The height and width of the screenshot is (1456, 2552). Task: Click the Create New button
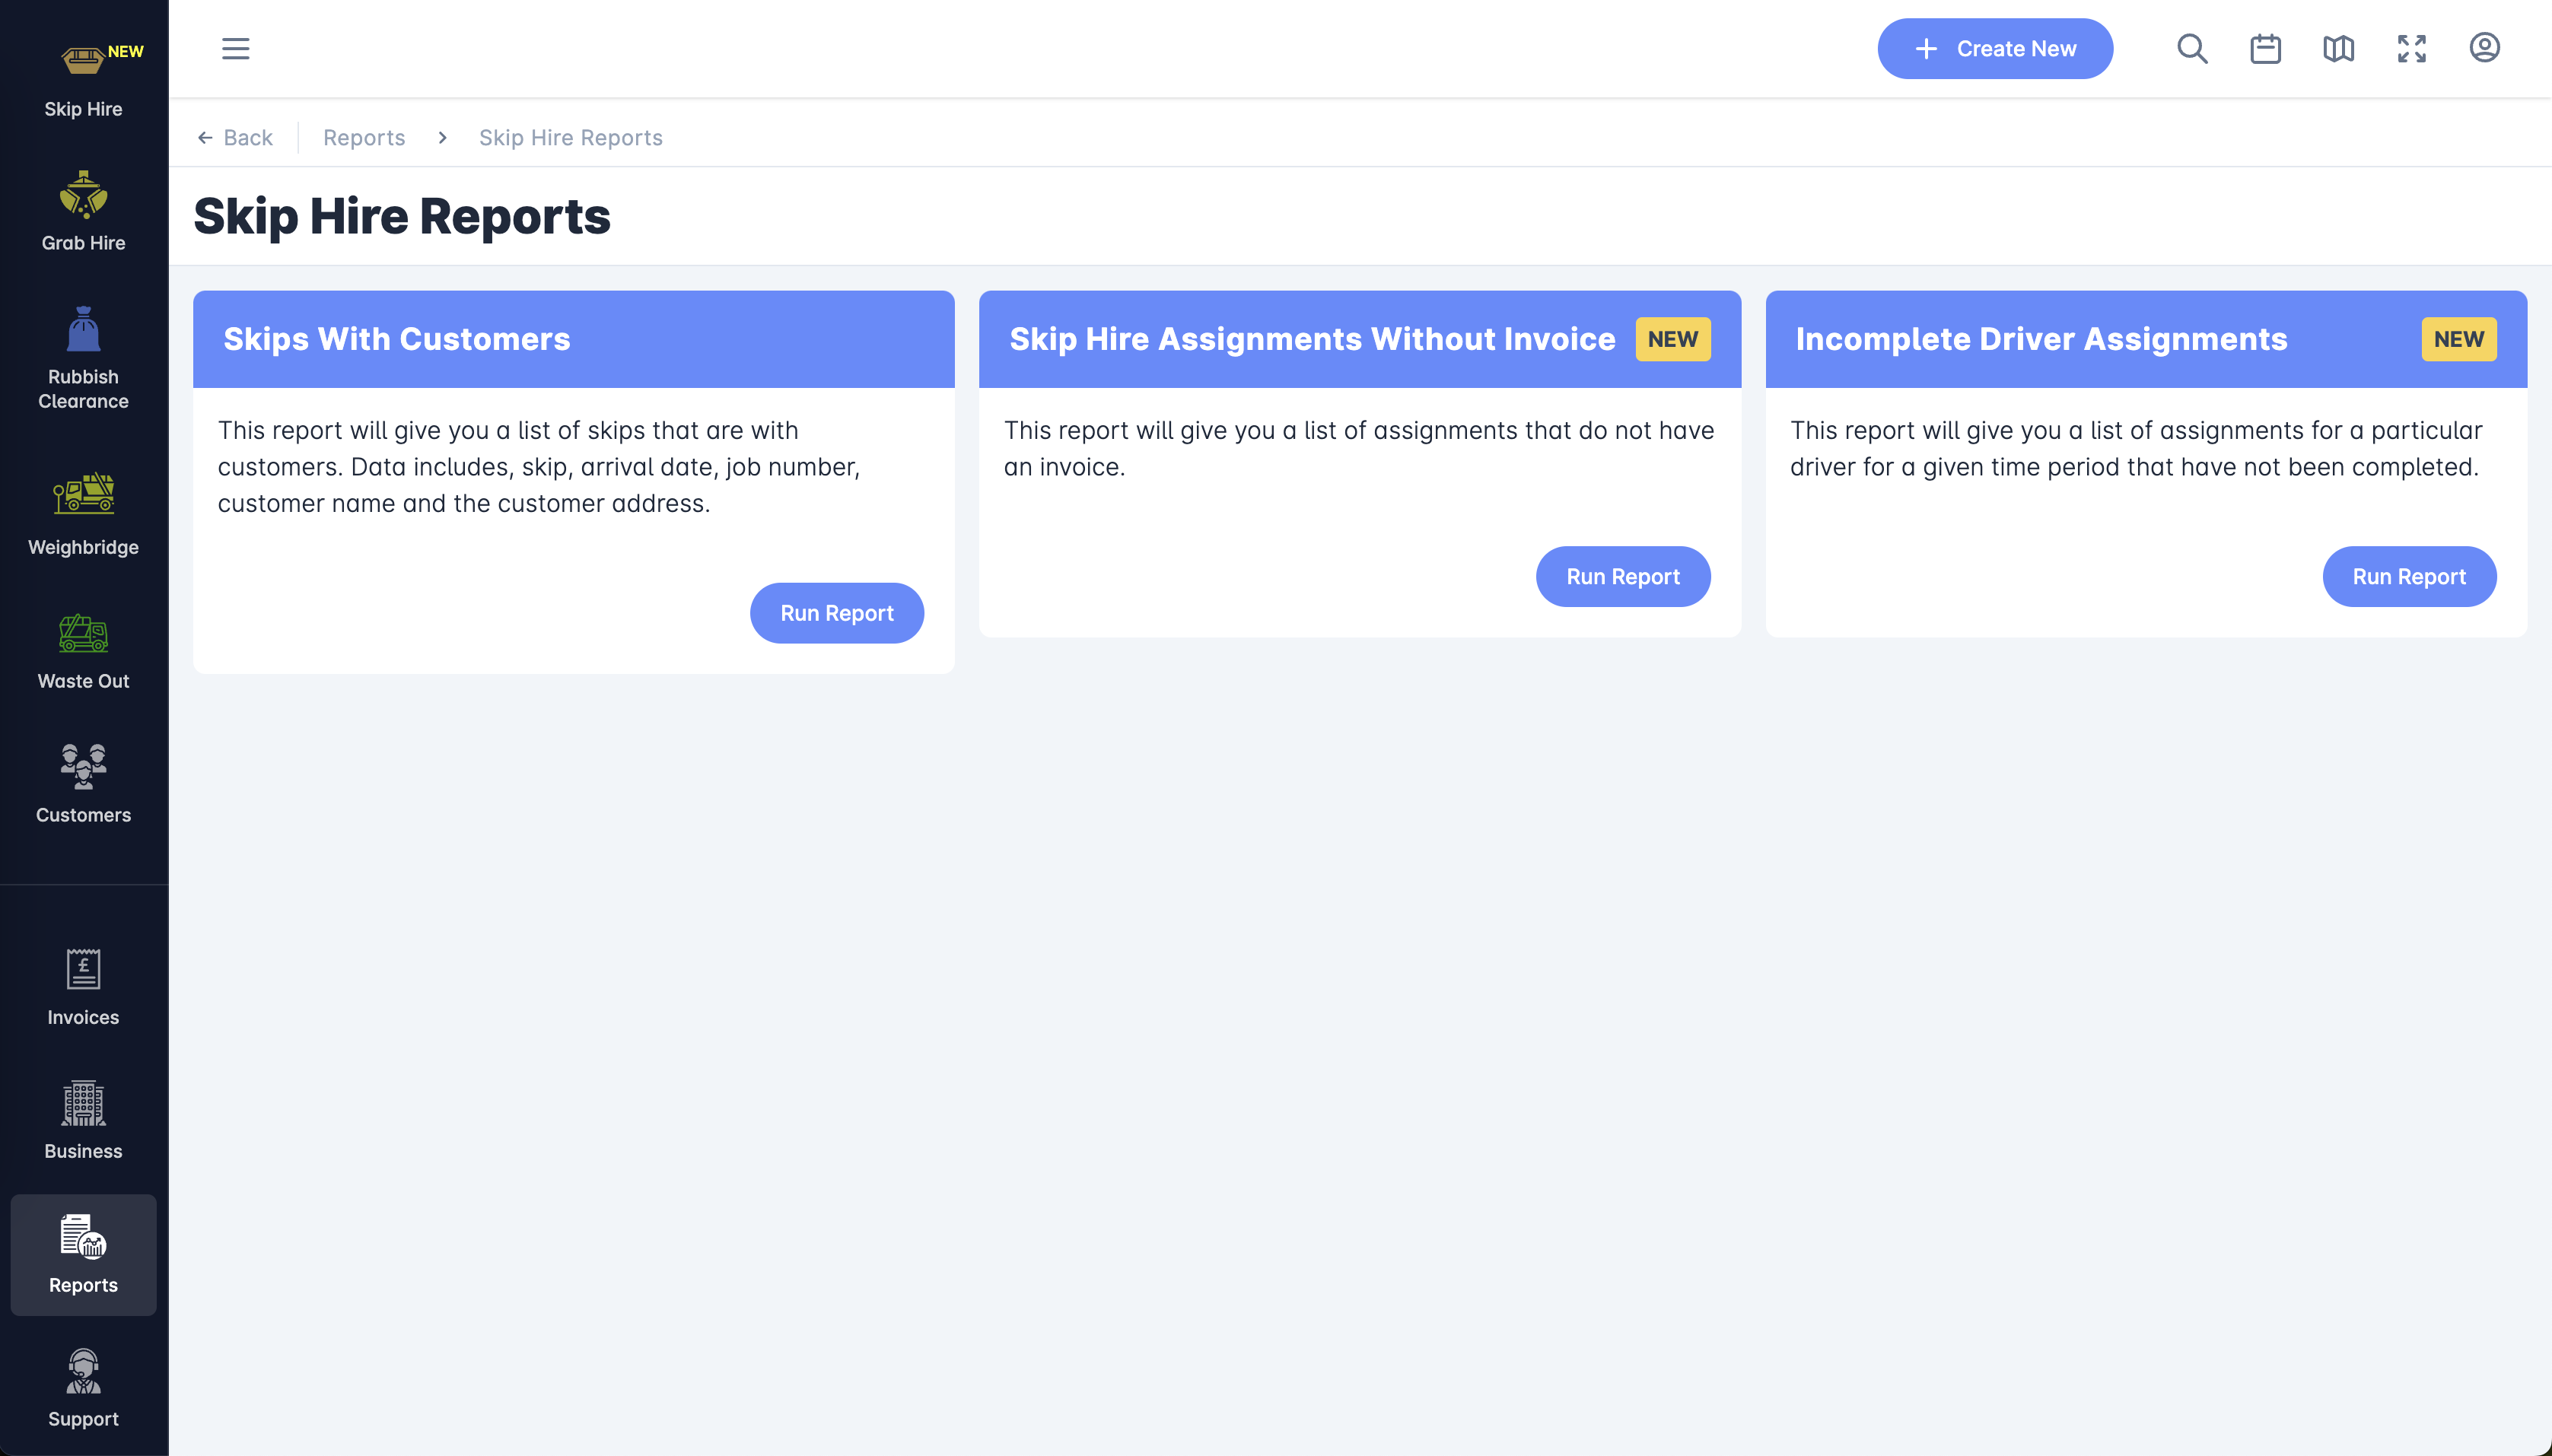tap(1994, 48)
